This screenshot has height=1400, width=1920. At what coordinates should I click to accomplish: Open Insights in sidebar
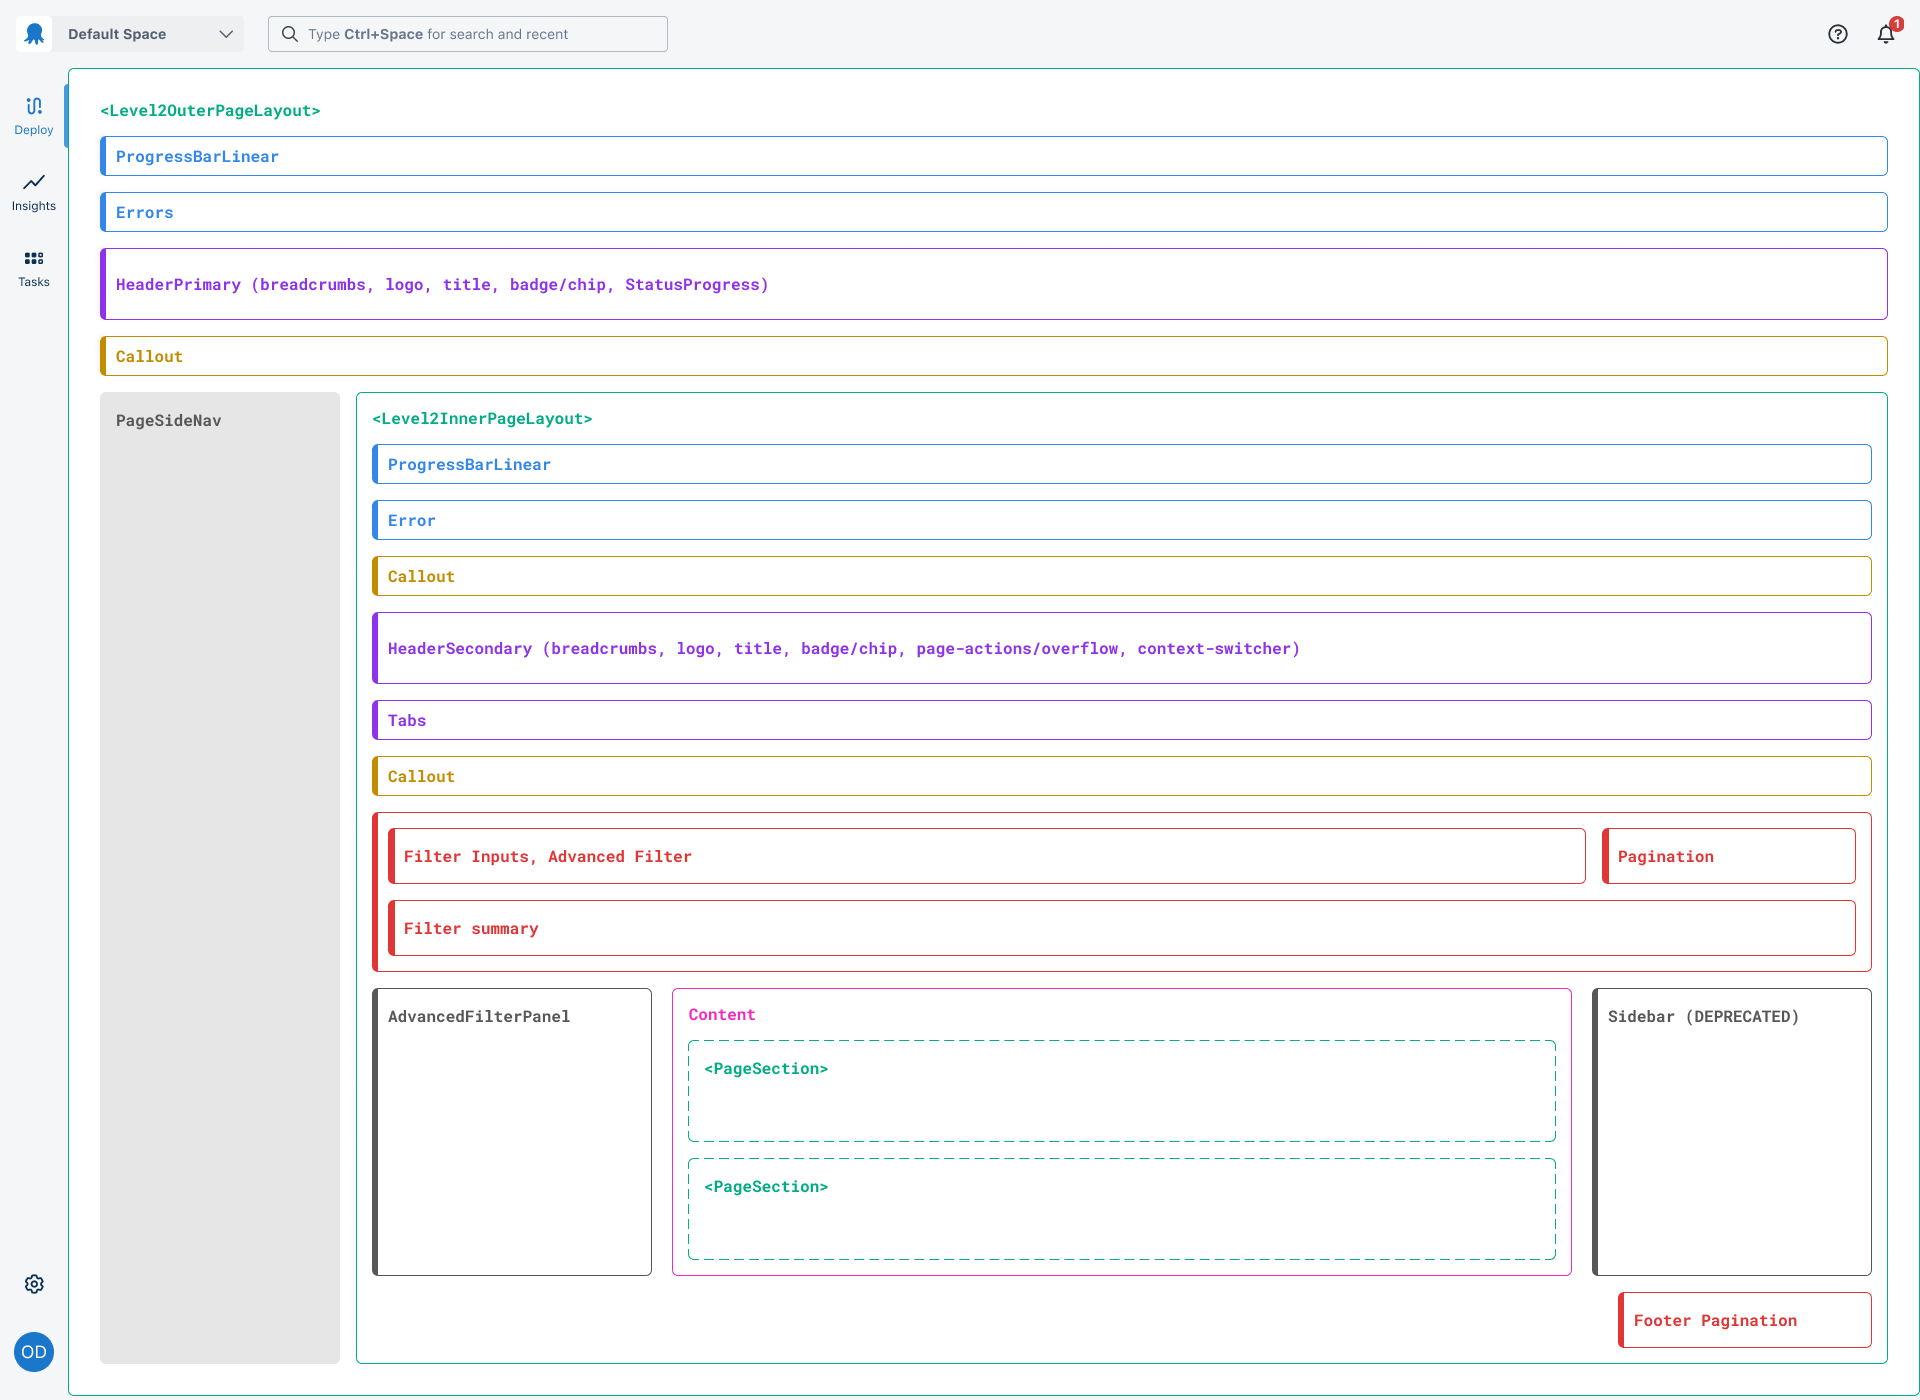click(x=34, y=192)
